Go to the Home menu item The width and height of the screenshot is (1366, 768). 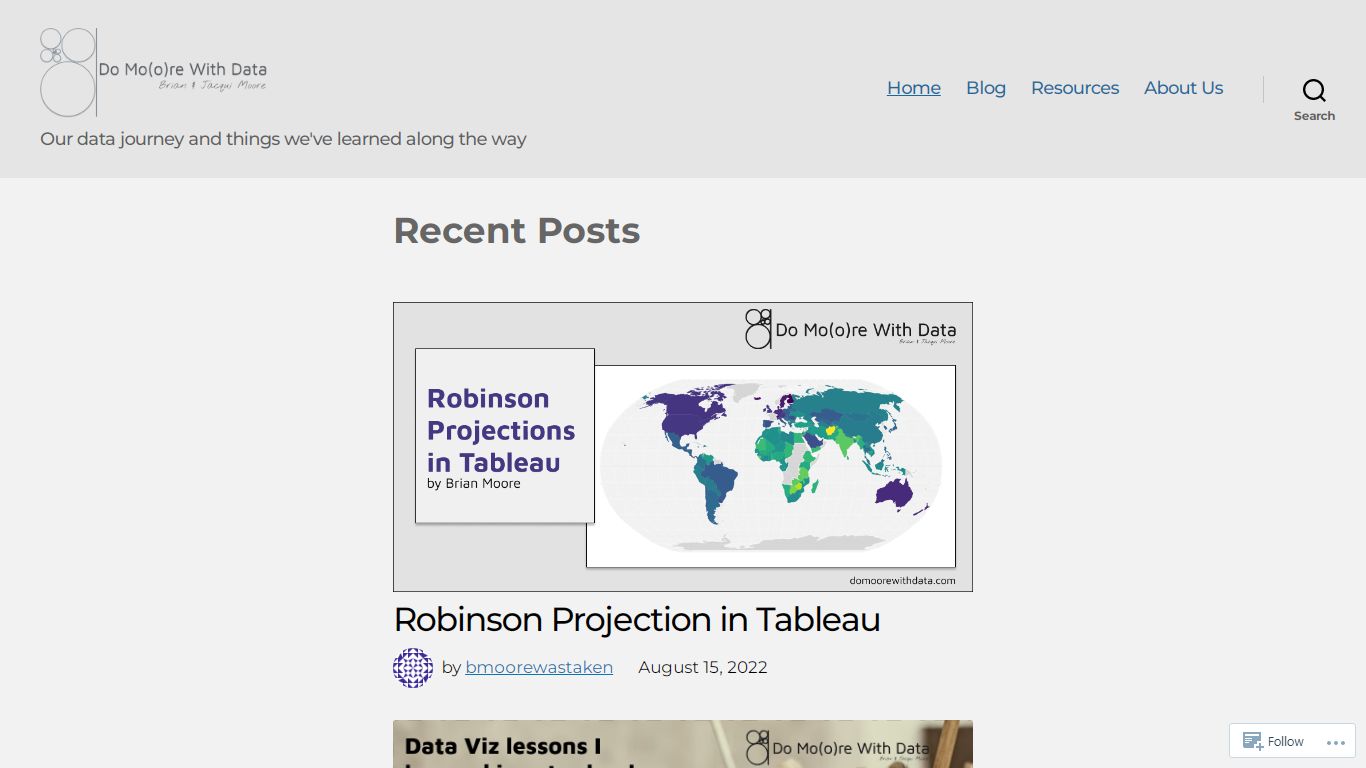tap(914, 88)
